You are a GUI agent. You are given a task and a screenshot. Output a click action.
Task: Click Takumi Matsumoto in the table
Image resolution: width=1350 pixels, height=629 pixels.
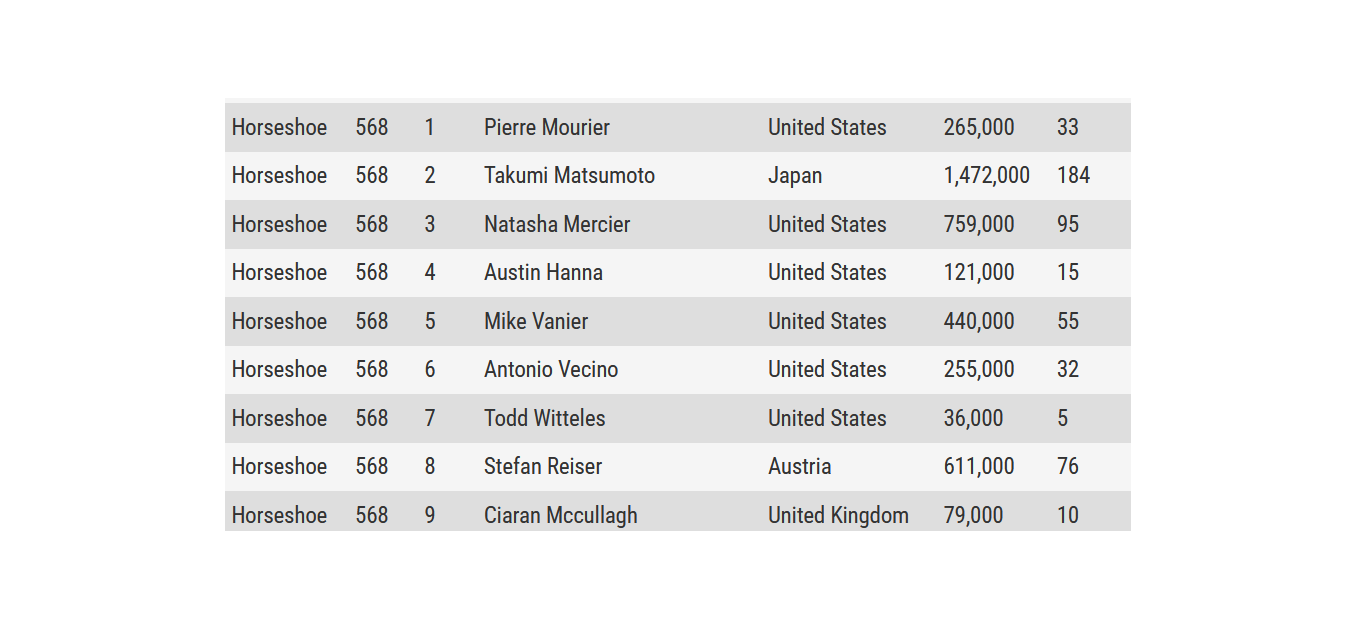coord(569,176)
